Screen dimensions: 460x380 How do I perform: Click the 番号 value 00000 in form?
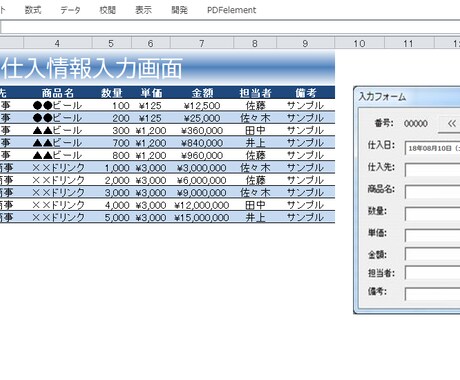coord(416,124)
